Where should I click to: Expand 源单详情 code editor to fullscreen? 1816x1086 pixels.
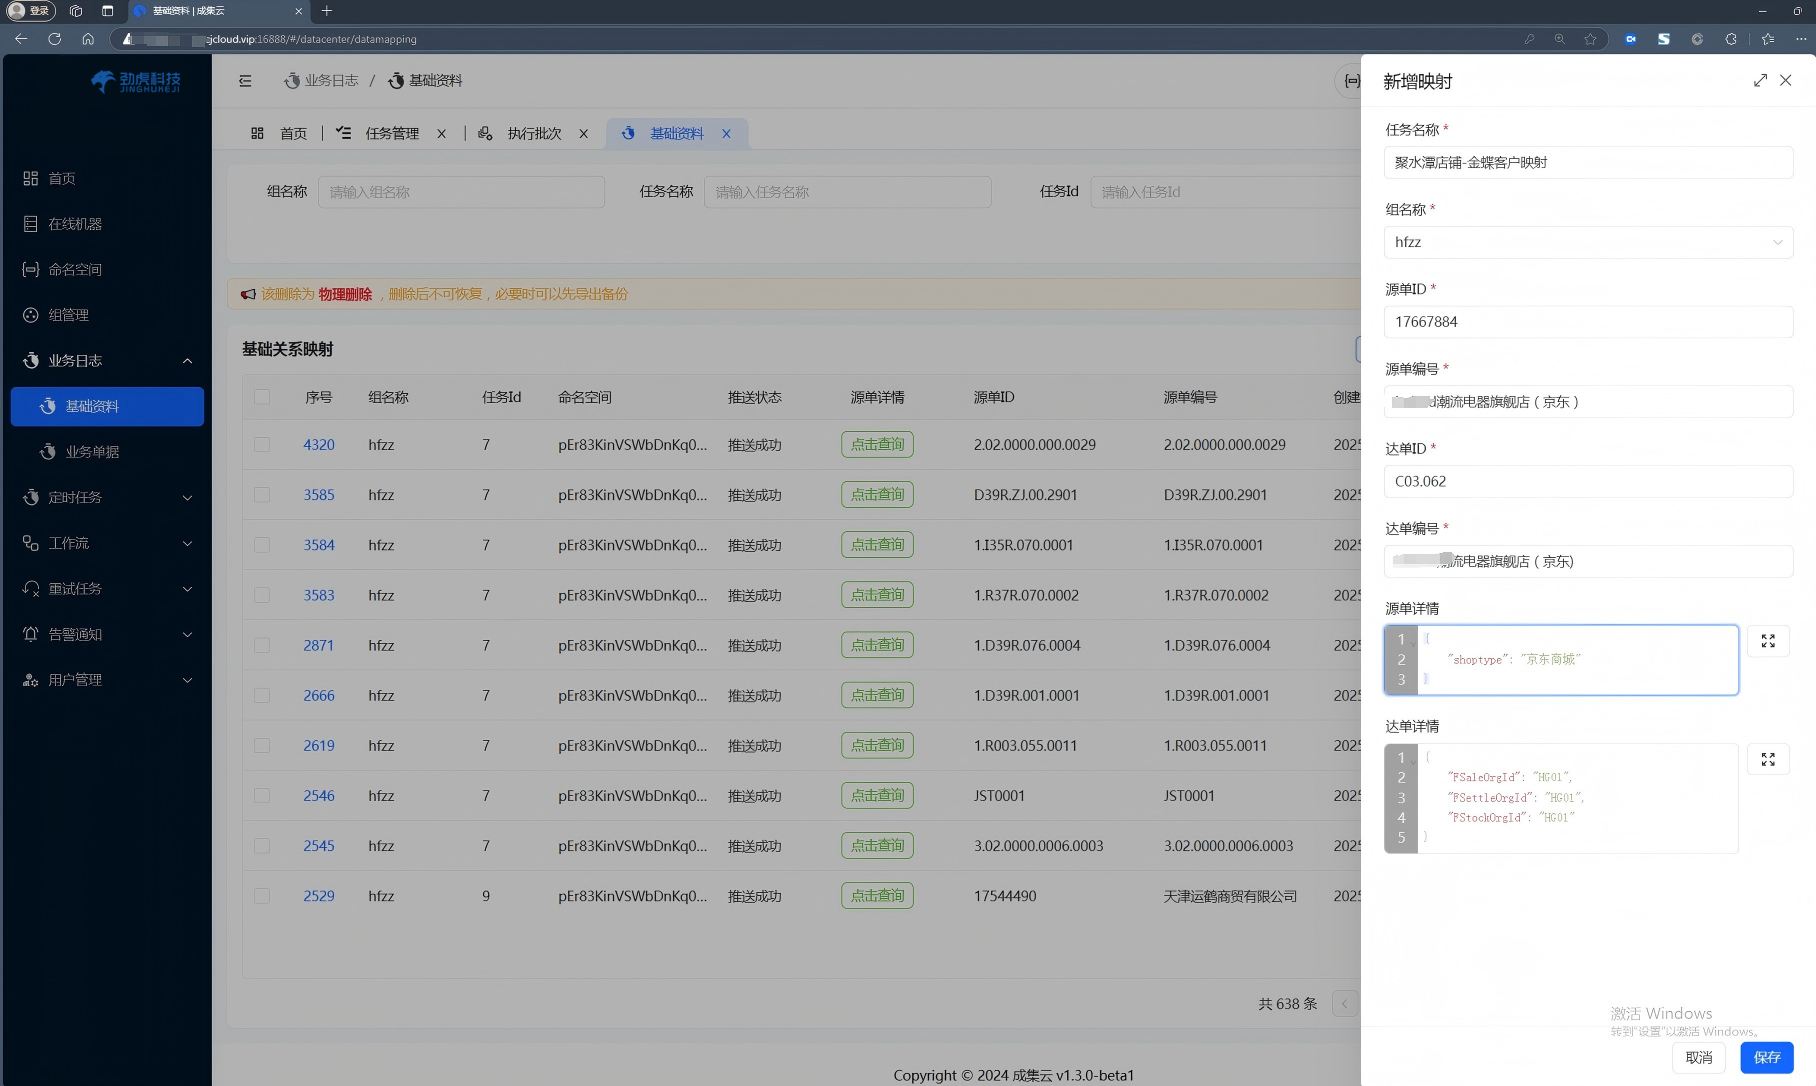click(x=1767, y=641)
